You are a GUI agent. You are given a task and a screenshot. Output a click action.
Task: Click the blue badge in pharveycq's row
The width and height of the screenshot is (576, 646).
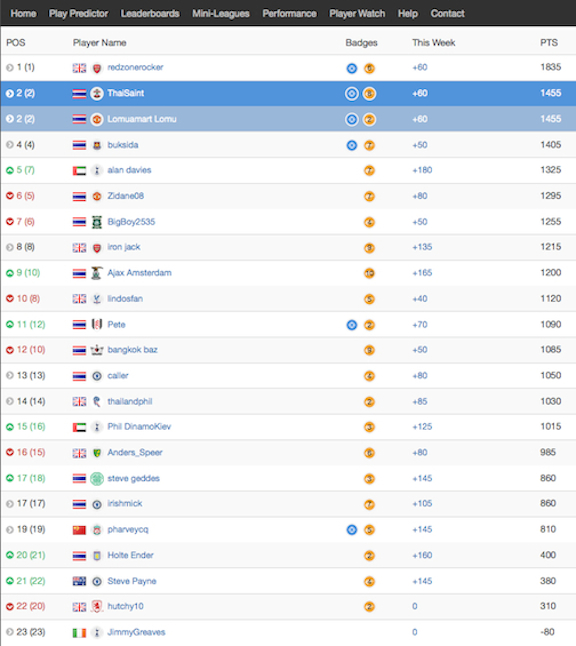[x=352, y=530]
